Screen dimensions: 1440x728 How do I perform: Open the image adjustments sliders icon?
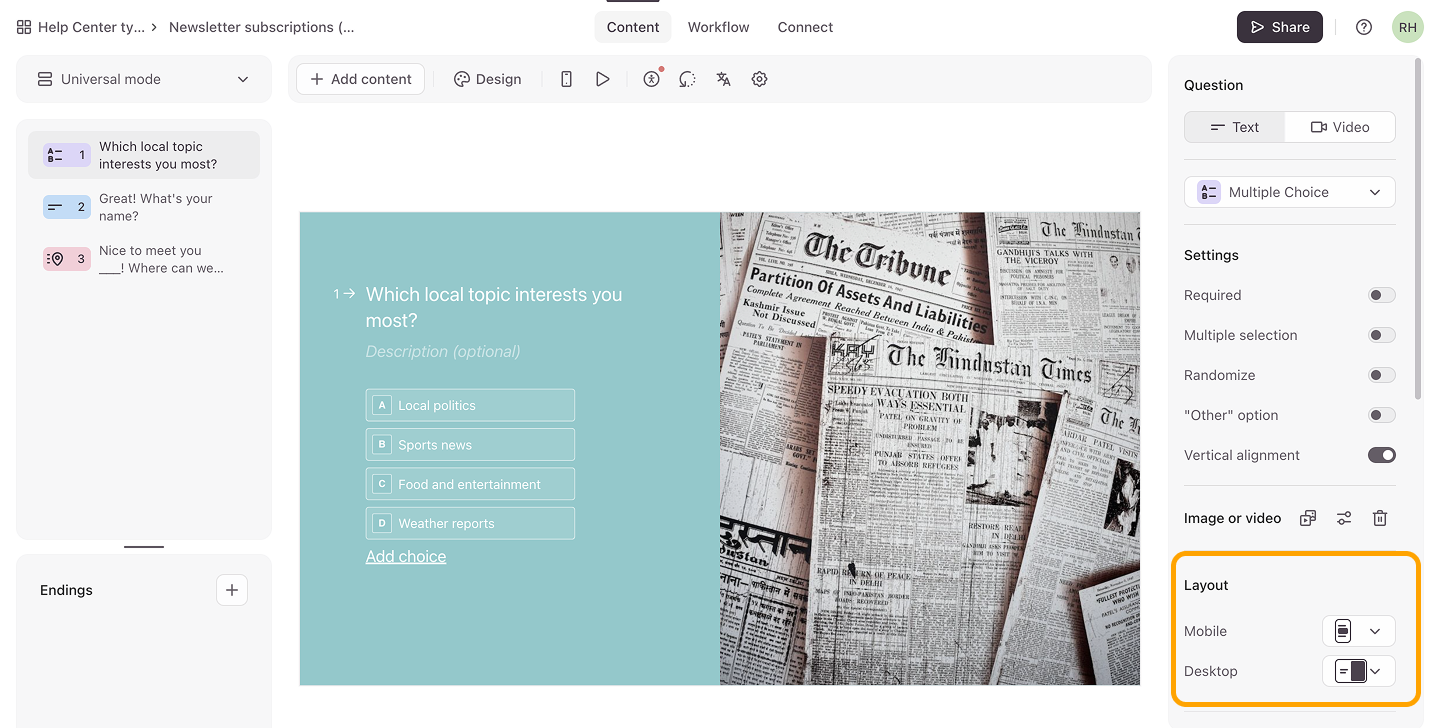click(1344, 518)
